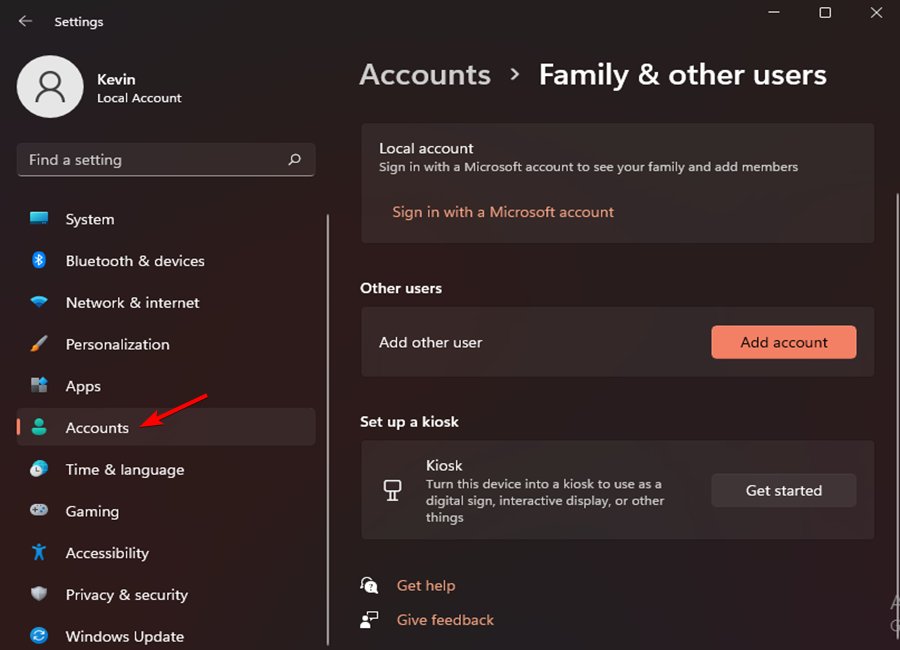Sign in with a Microsoft account
The image size is (900, 650).
503,212
